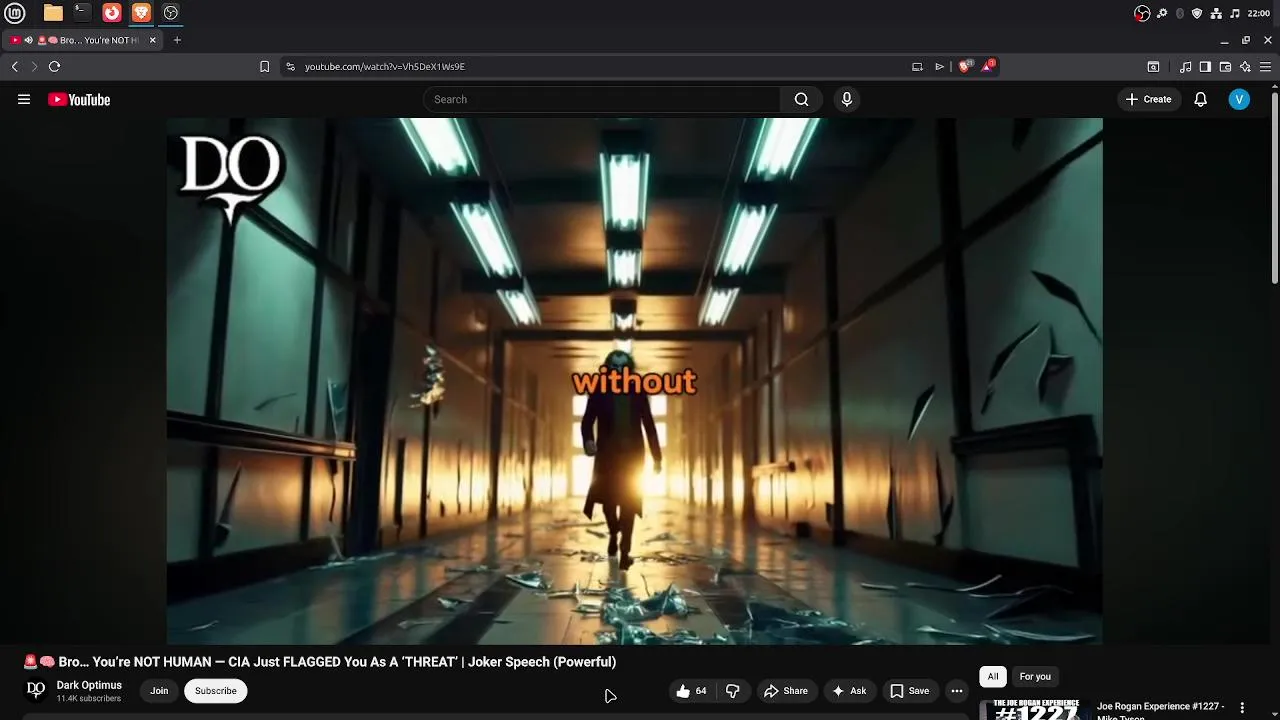Screen dimensions: 1280x720
Task: Click the Ask AI button
Action: (x=849, y=691)
